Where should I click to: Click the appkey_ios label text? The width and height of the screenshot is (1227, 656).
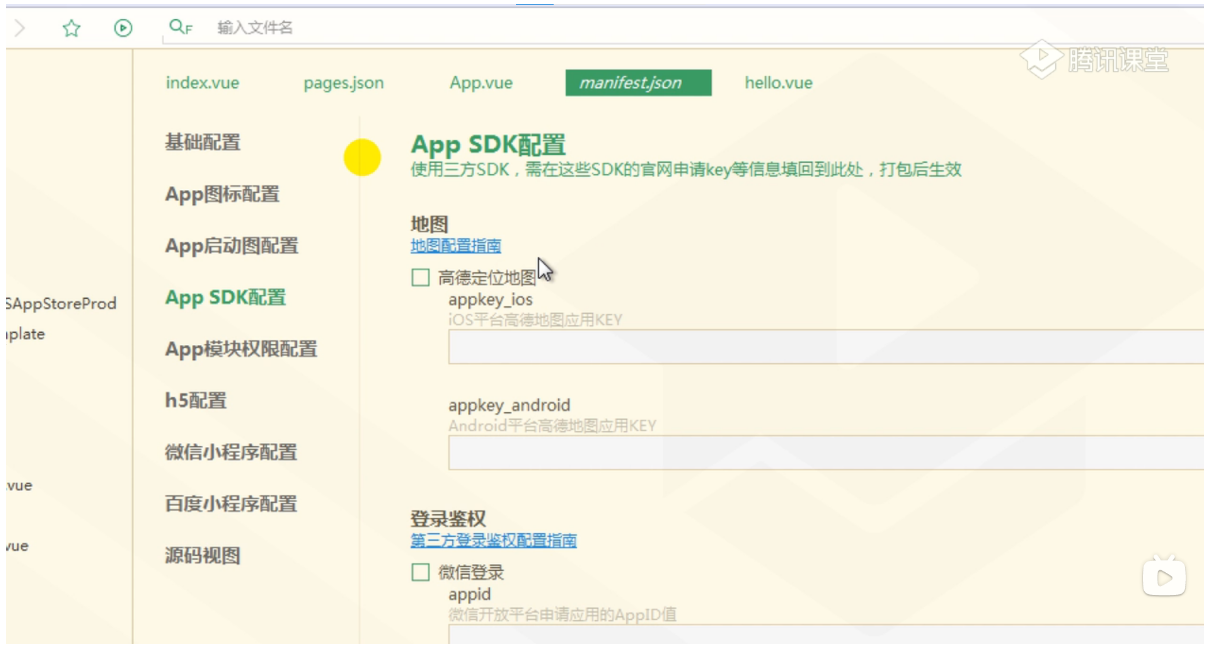pos(491,299)
